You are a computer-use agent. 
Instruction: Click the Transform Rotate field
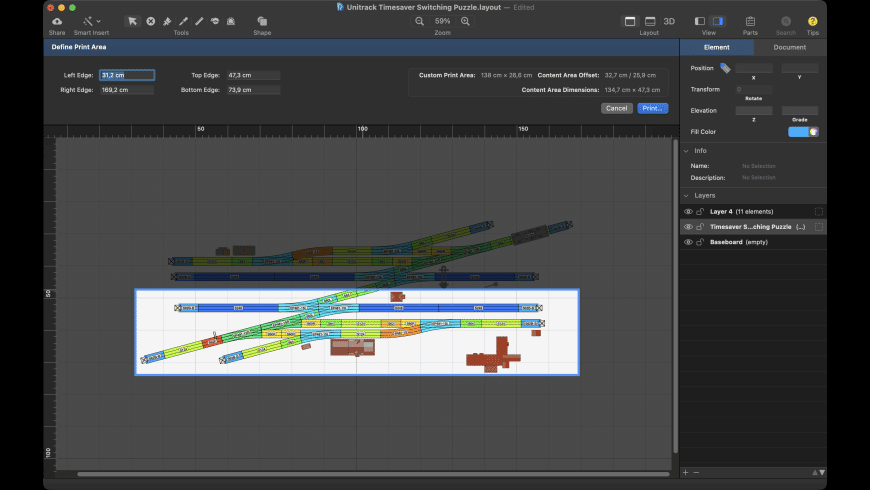tap(753, 89)
